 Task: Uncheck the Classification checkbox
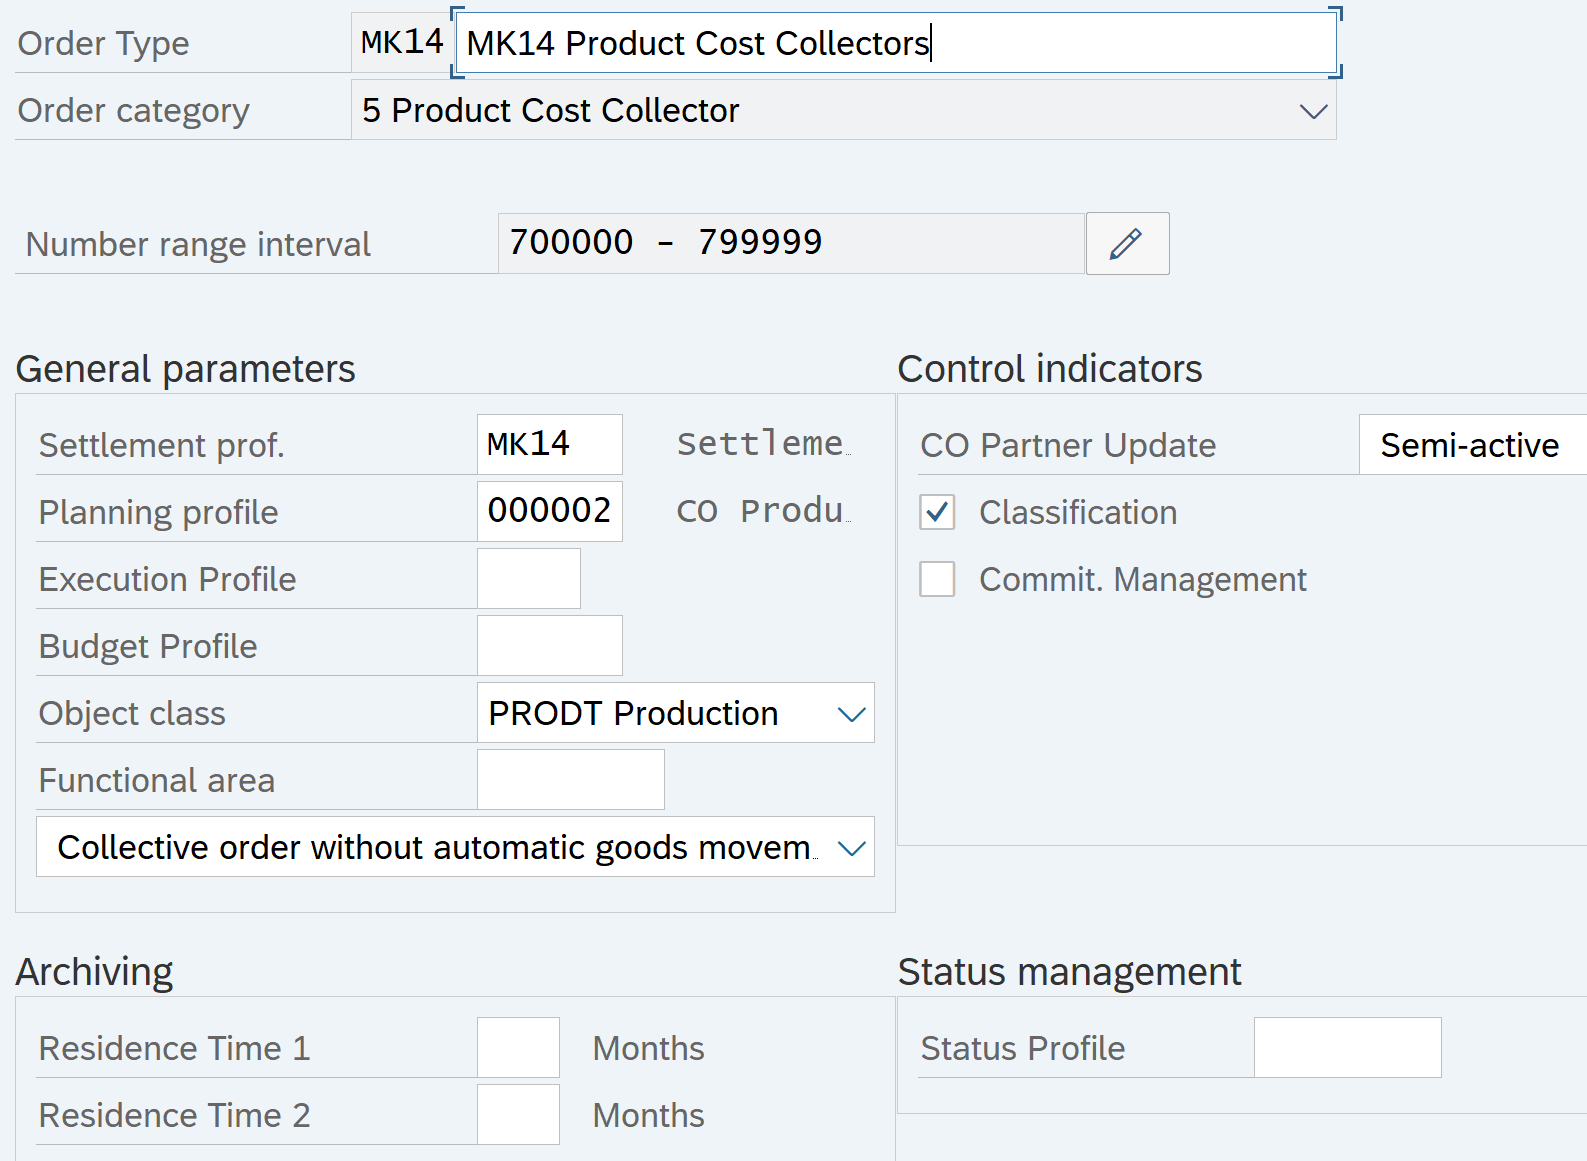pos(937,512)
